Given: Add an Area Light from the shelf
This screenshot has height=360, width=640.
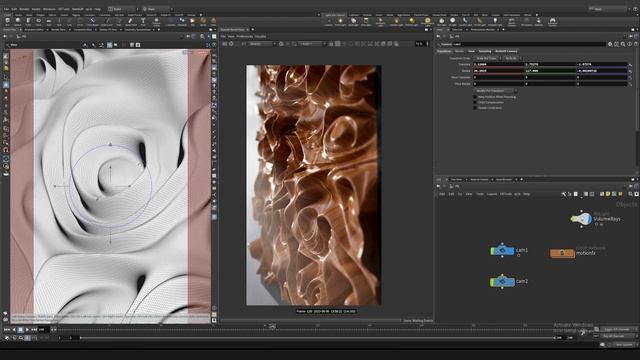Looking at the screenshot, I should coord(366,21).
